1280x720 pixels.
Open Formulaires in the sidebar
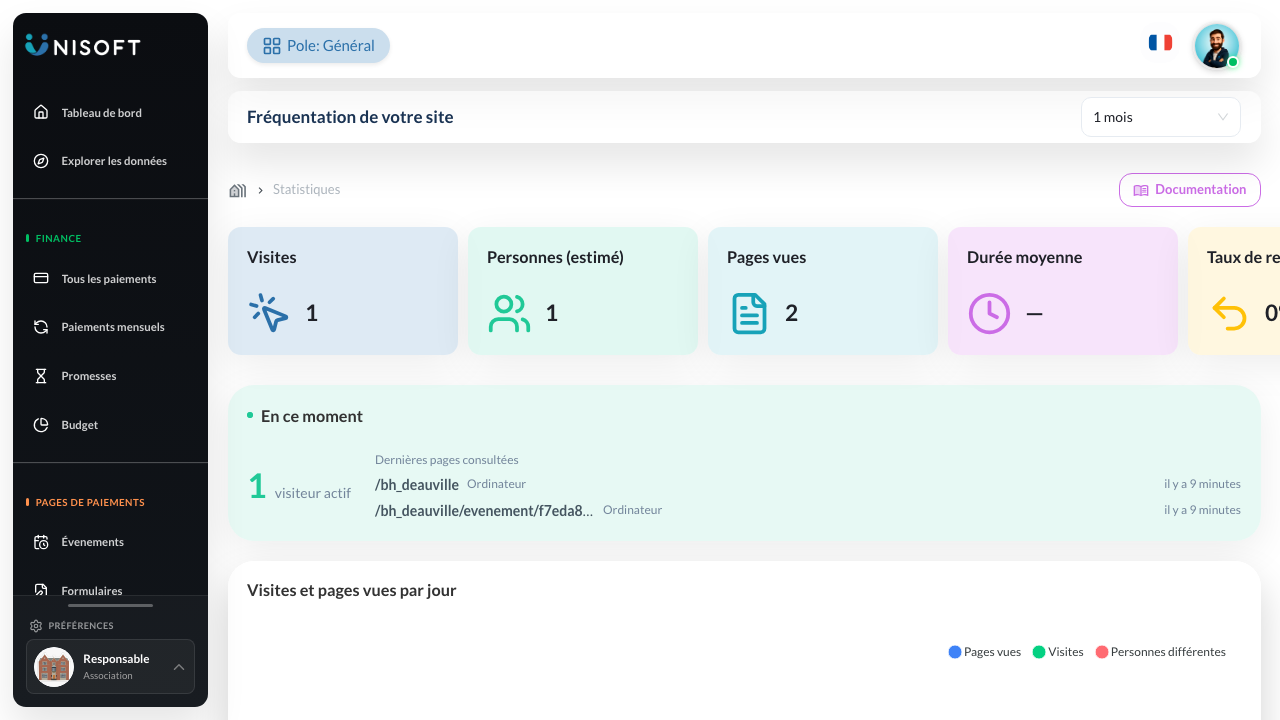click(92, 590)
